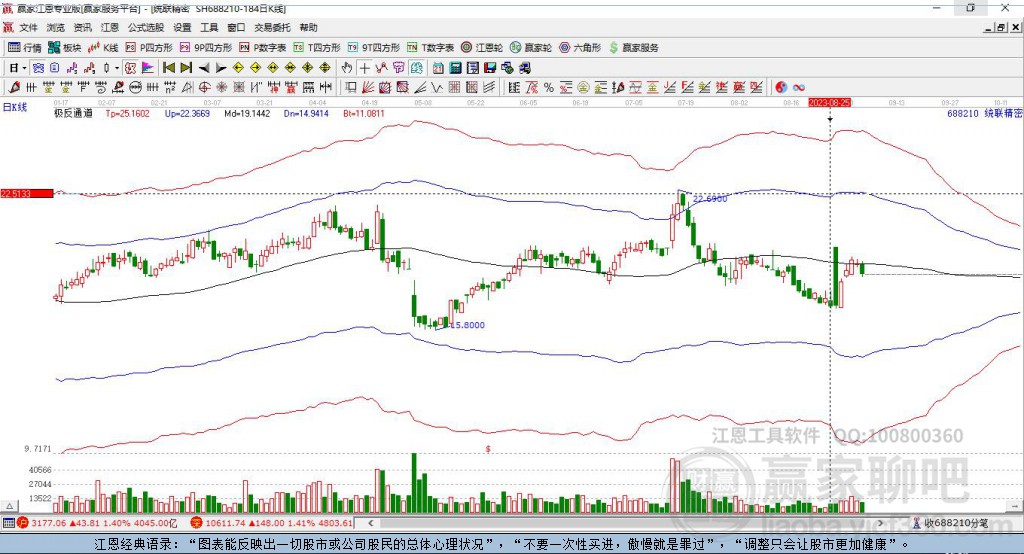Click the status bar grid icon

8,523
